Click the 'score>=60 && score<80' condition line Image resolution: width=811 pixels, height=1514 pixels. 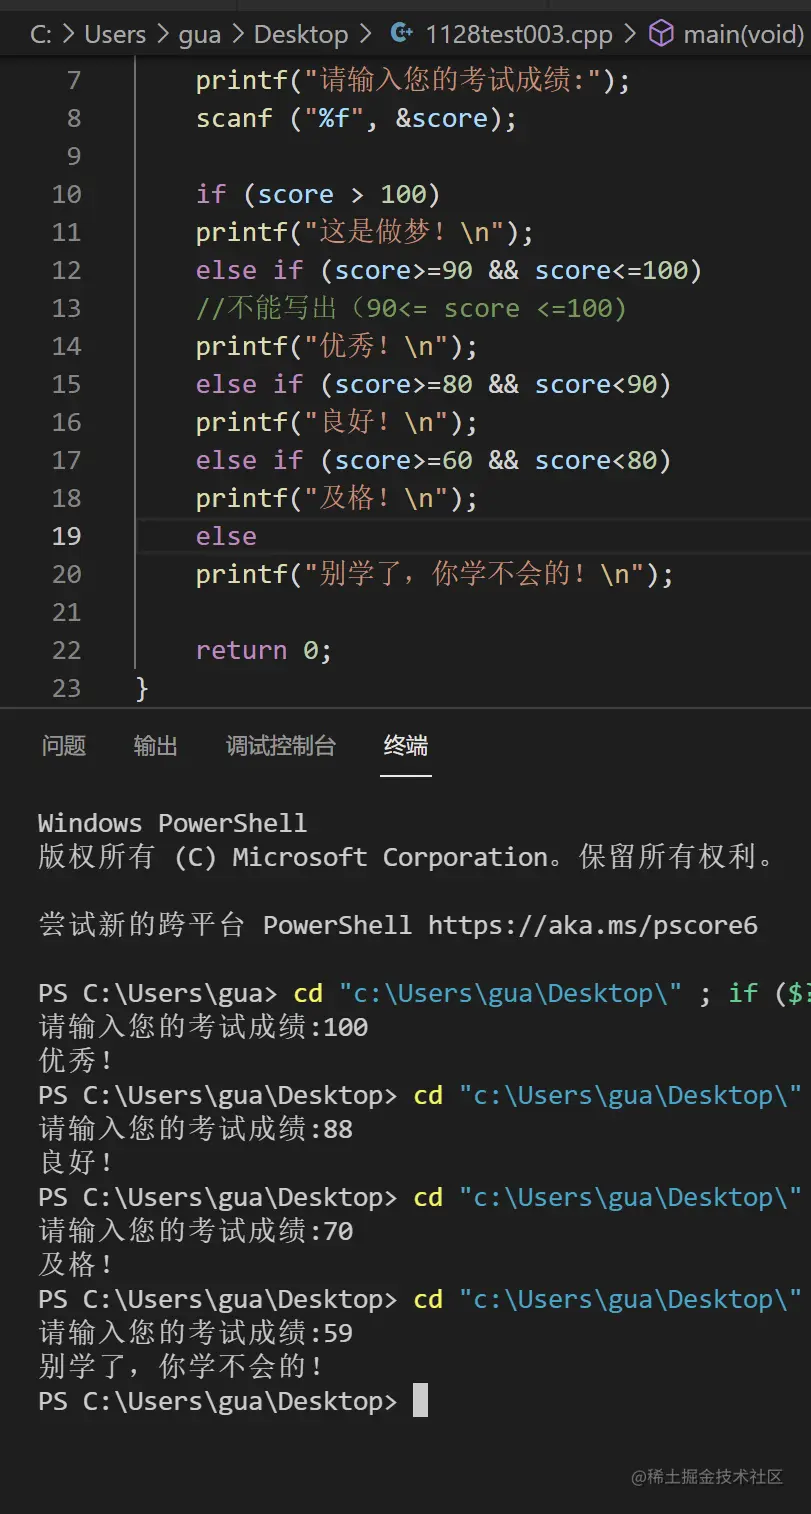coord(434,460)
